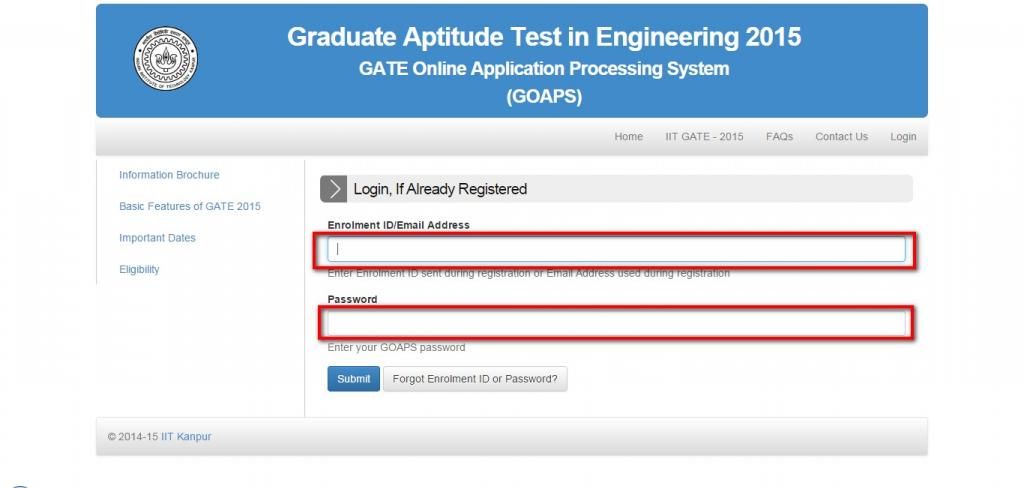Select Contact Us in the navbar

(x=841, y=137)
